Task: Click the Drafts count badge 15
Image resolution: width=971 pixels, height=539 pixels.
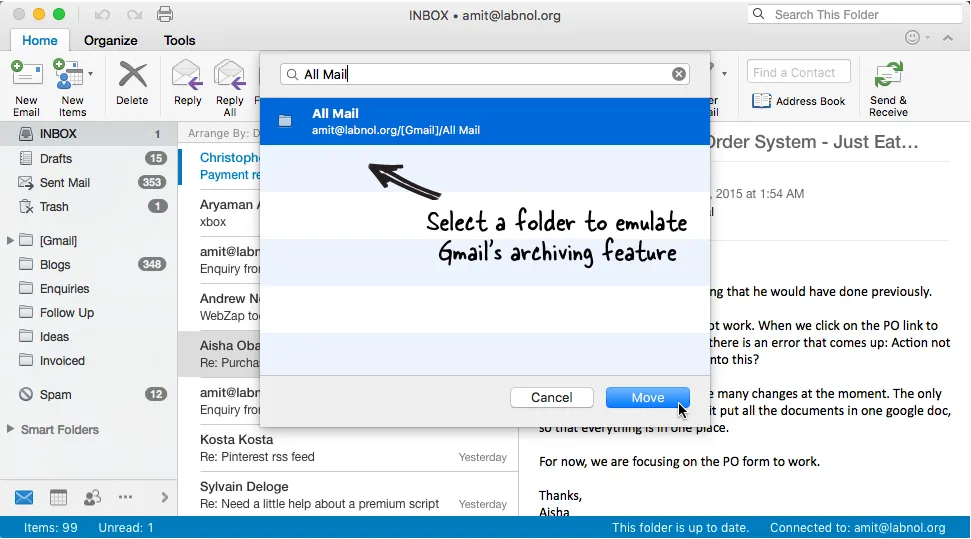Action: [x=156, y=158]
